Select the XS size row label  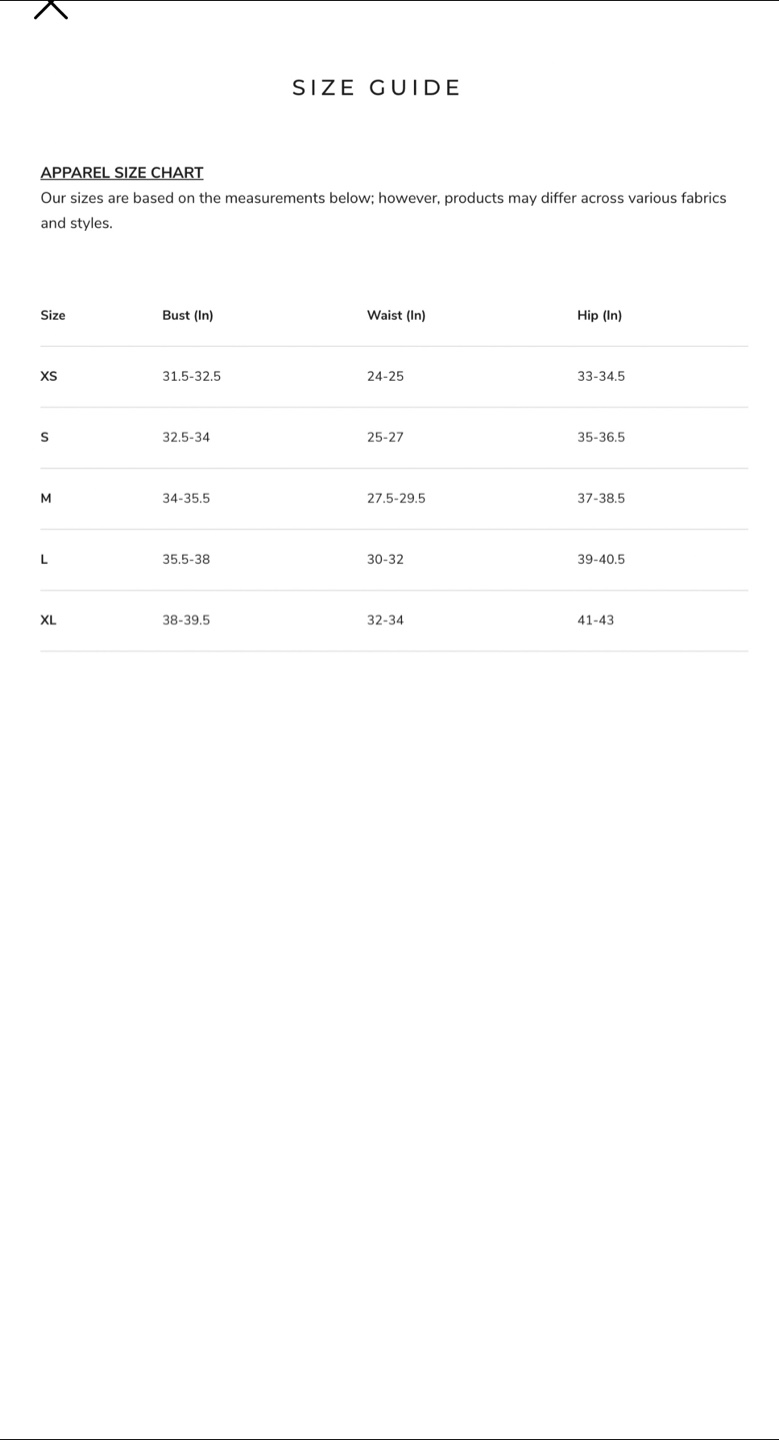(49, 376)
